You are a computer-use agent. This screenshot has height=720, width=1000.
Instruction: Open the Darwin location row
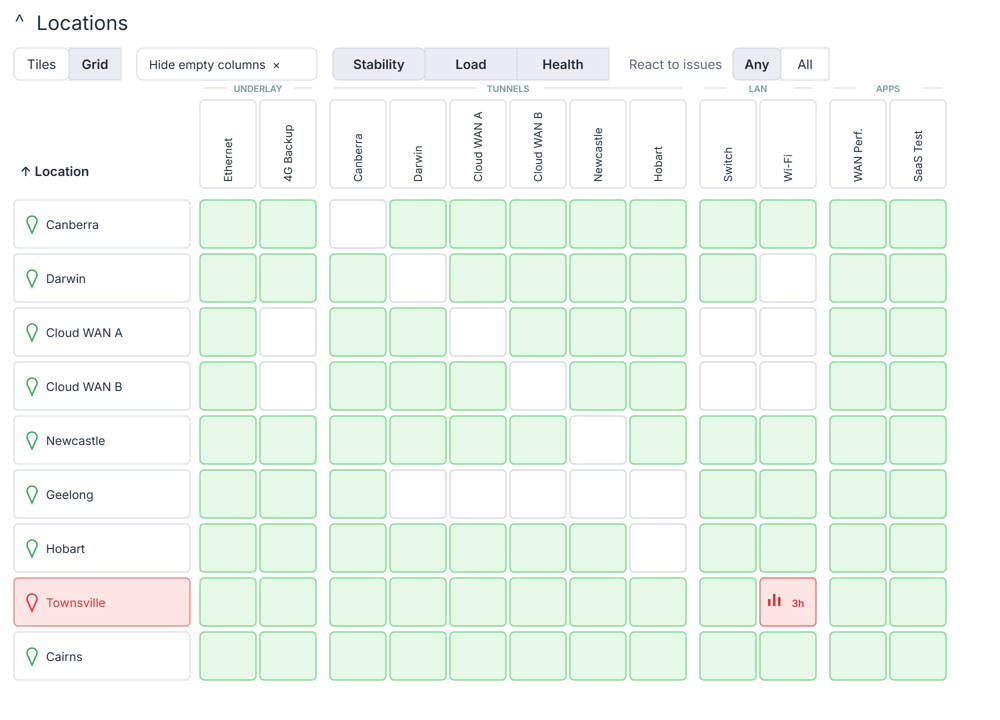[x=102, y=278]
